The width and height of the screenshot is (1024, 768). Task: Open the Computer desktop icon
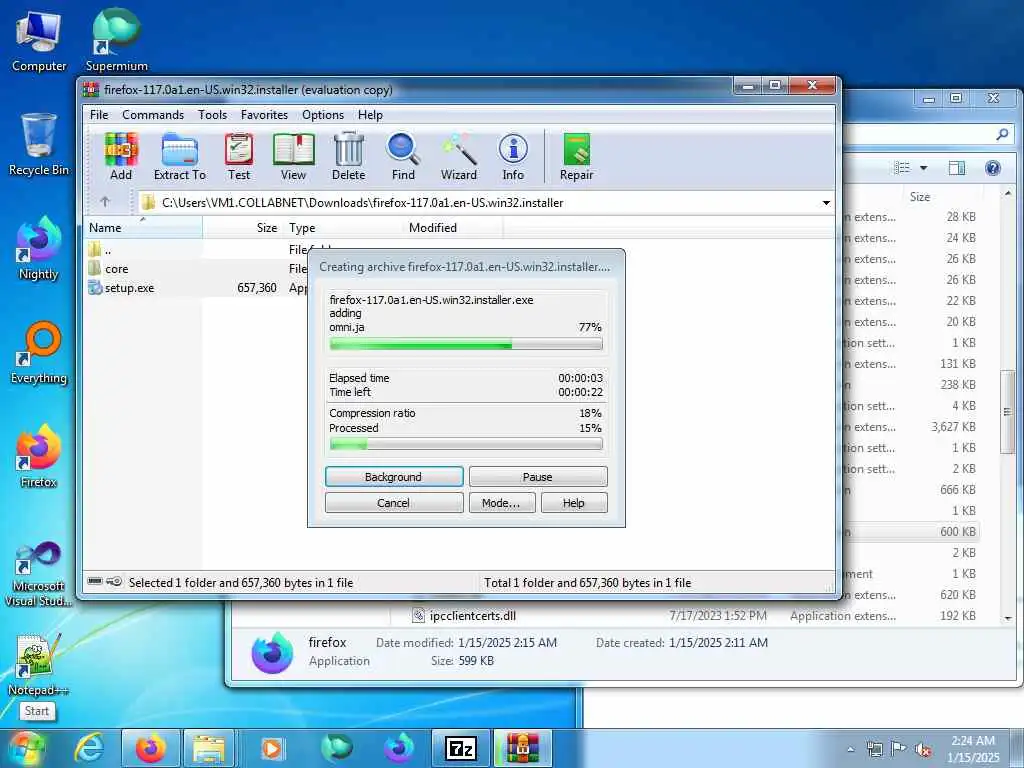39,42
